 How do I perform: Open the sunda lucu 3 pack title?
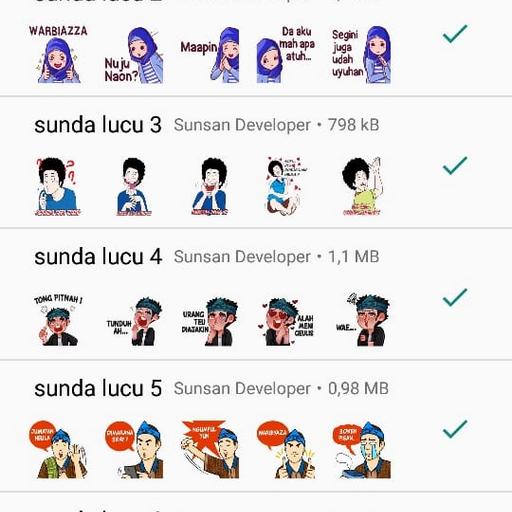[98, 125]
